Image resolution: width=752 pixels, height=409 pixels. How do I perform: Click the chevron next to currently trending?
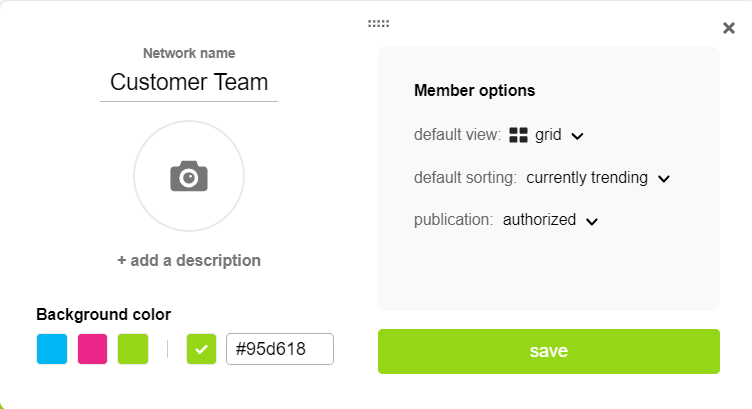click(664, 179)
